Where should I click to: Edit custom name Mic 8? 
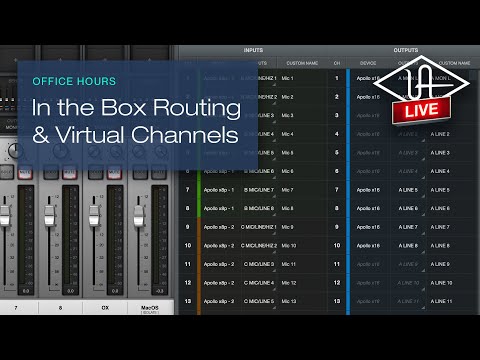click(287, 208)
